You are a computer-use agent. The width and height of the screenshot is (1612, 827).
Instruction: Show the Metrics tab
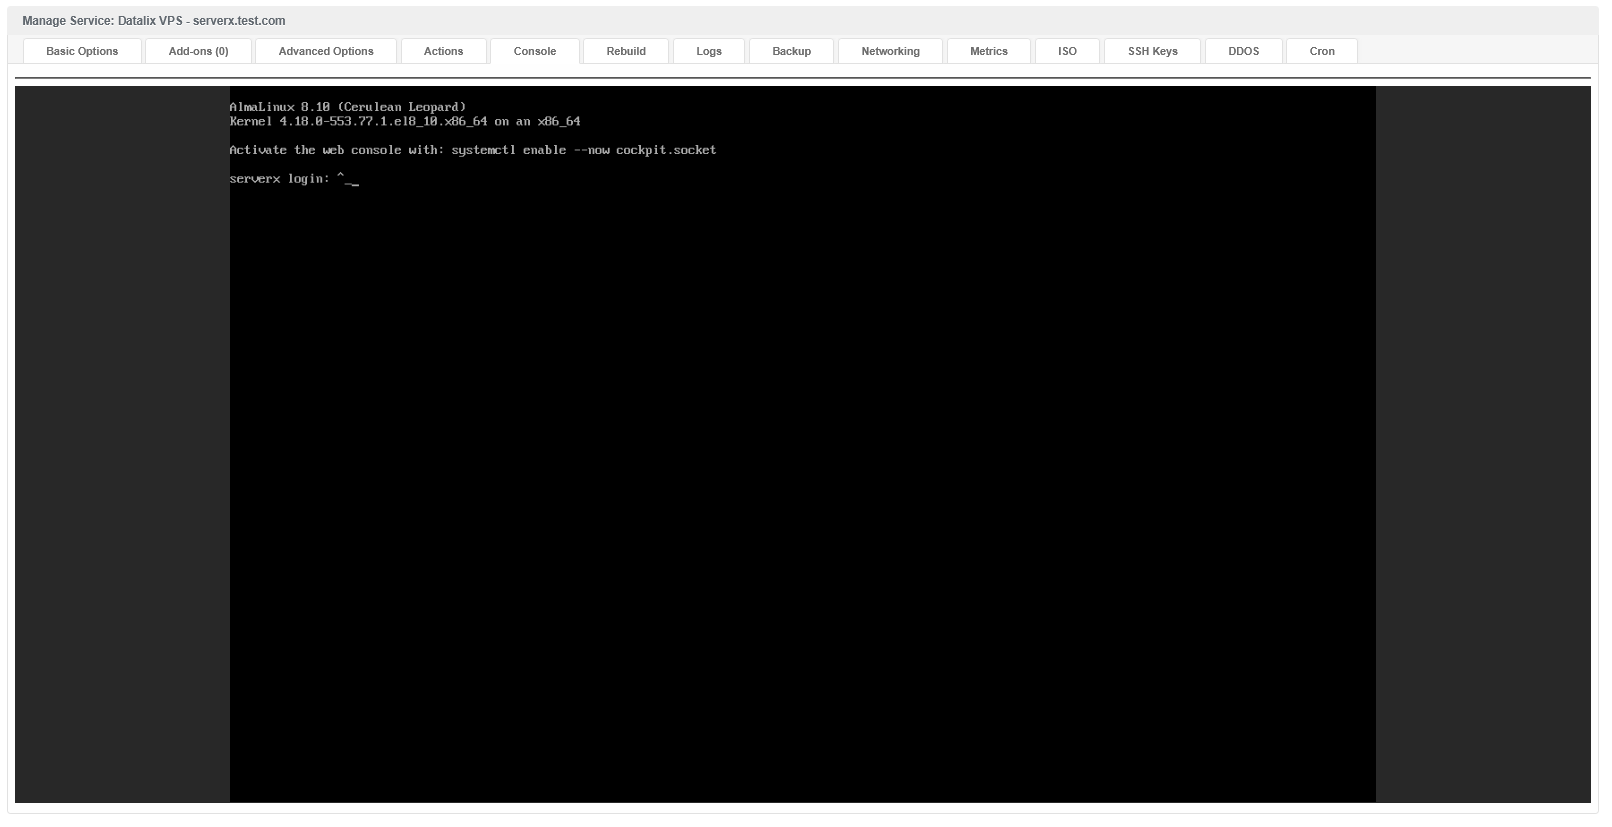(x=988, y=51)
